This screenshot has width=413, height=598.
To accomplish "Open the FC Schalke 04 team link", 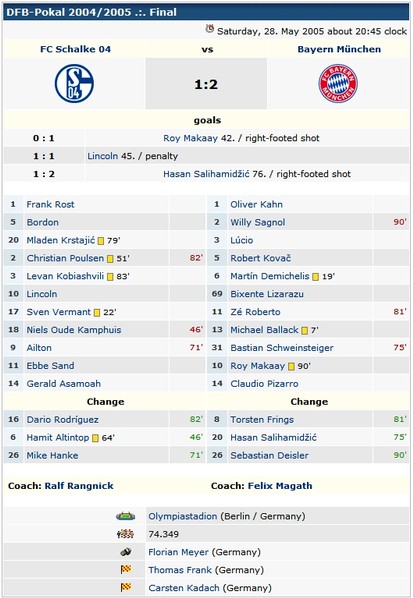I will pyautogui.click(x=76, y=49).
